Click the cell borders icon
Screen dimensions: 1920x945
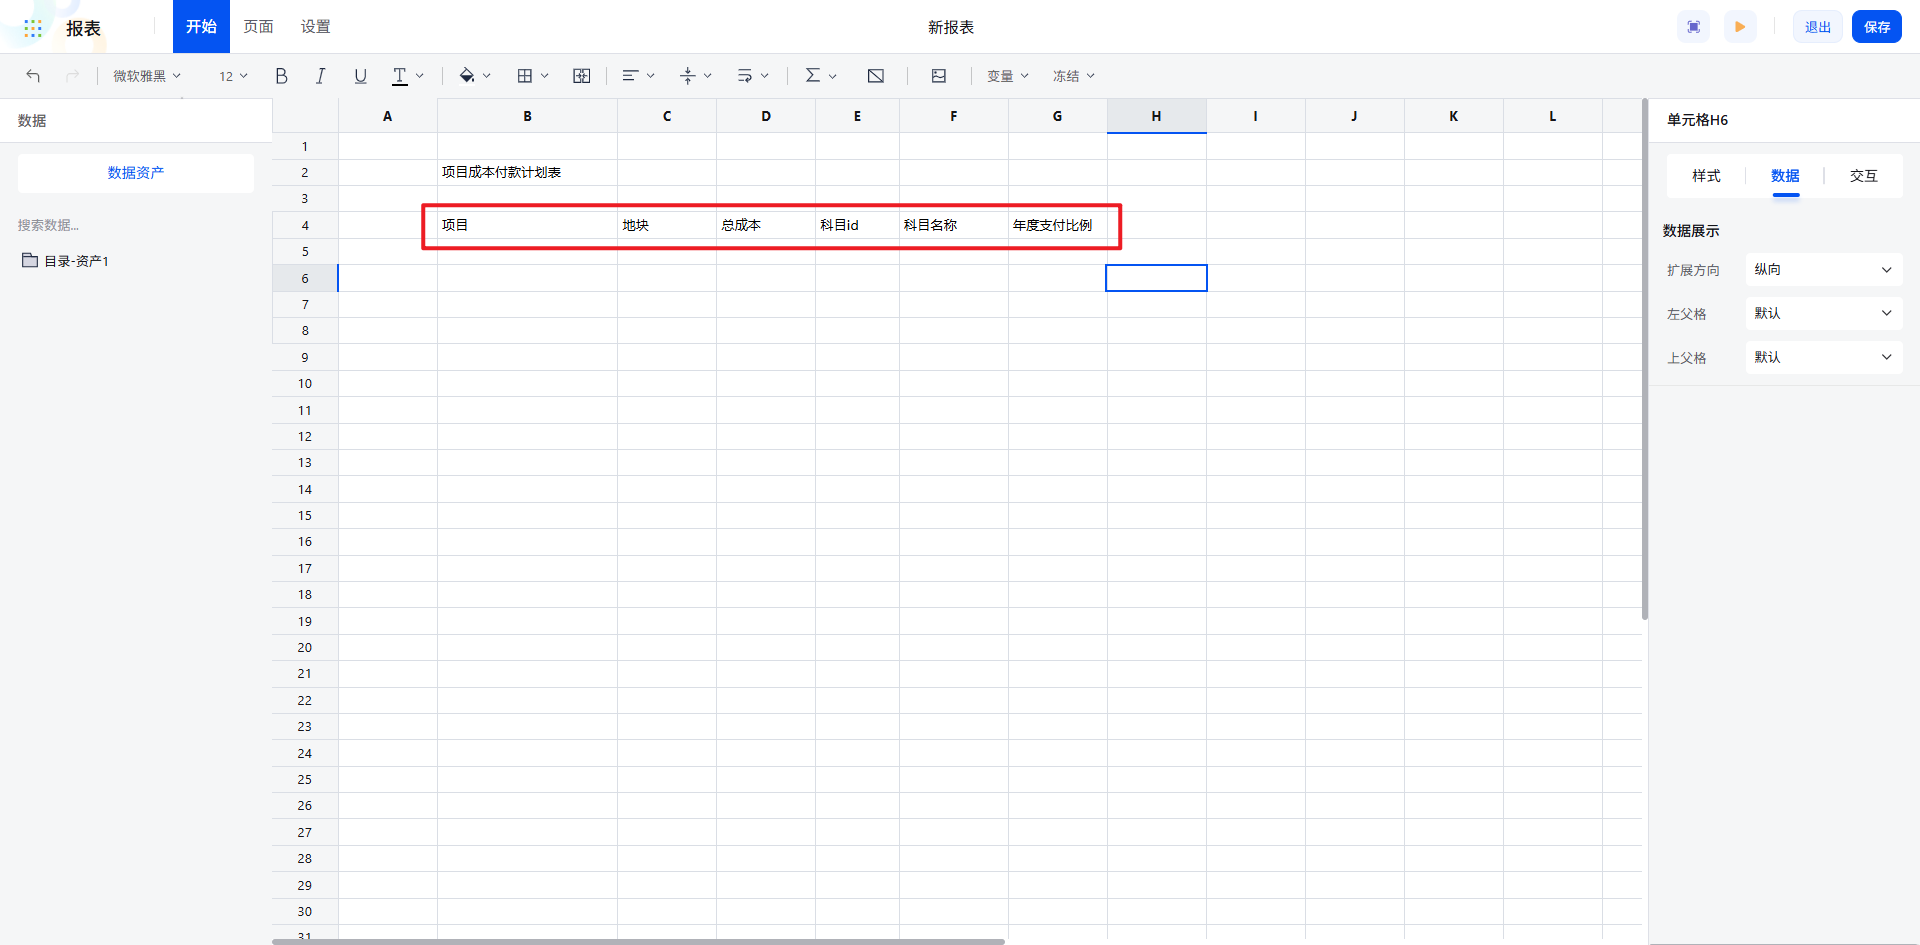click(x=525, y=76)
